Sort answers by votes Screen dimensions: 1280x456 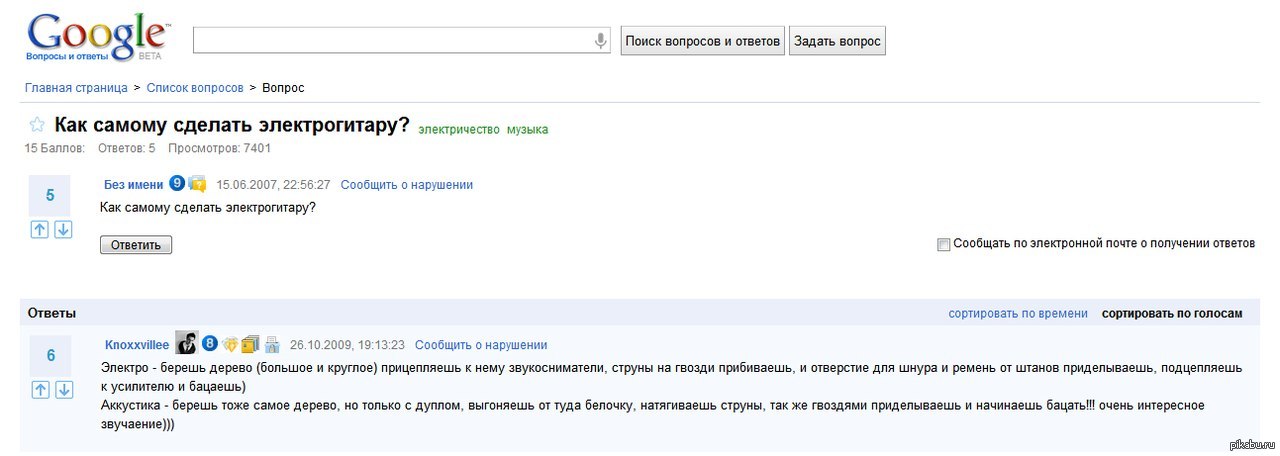click(x=1171, y=313)
